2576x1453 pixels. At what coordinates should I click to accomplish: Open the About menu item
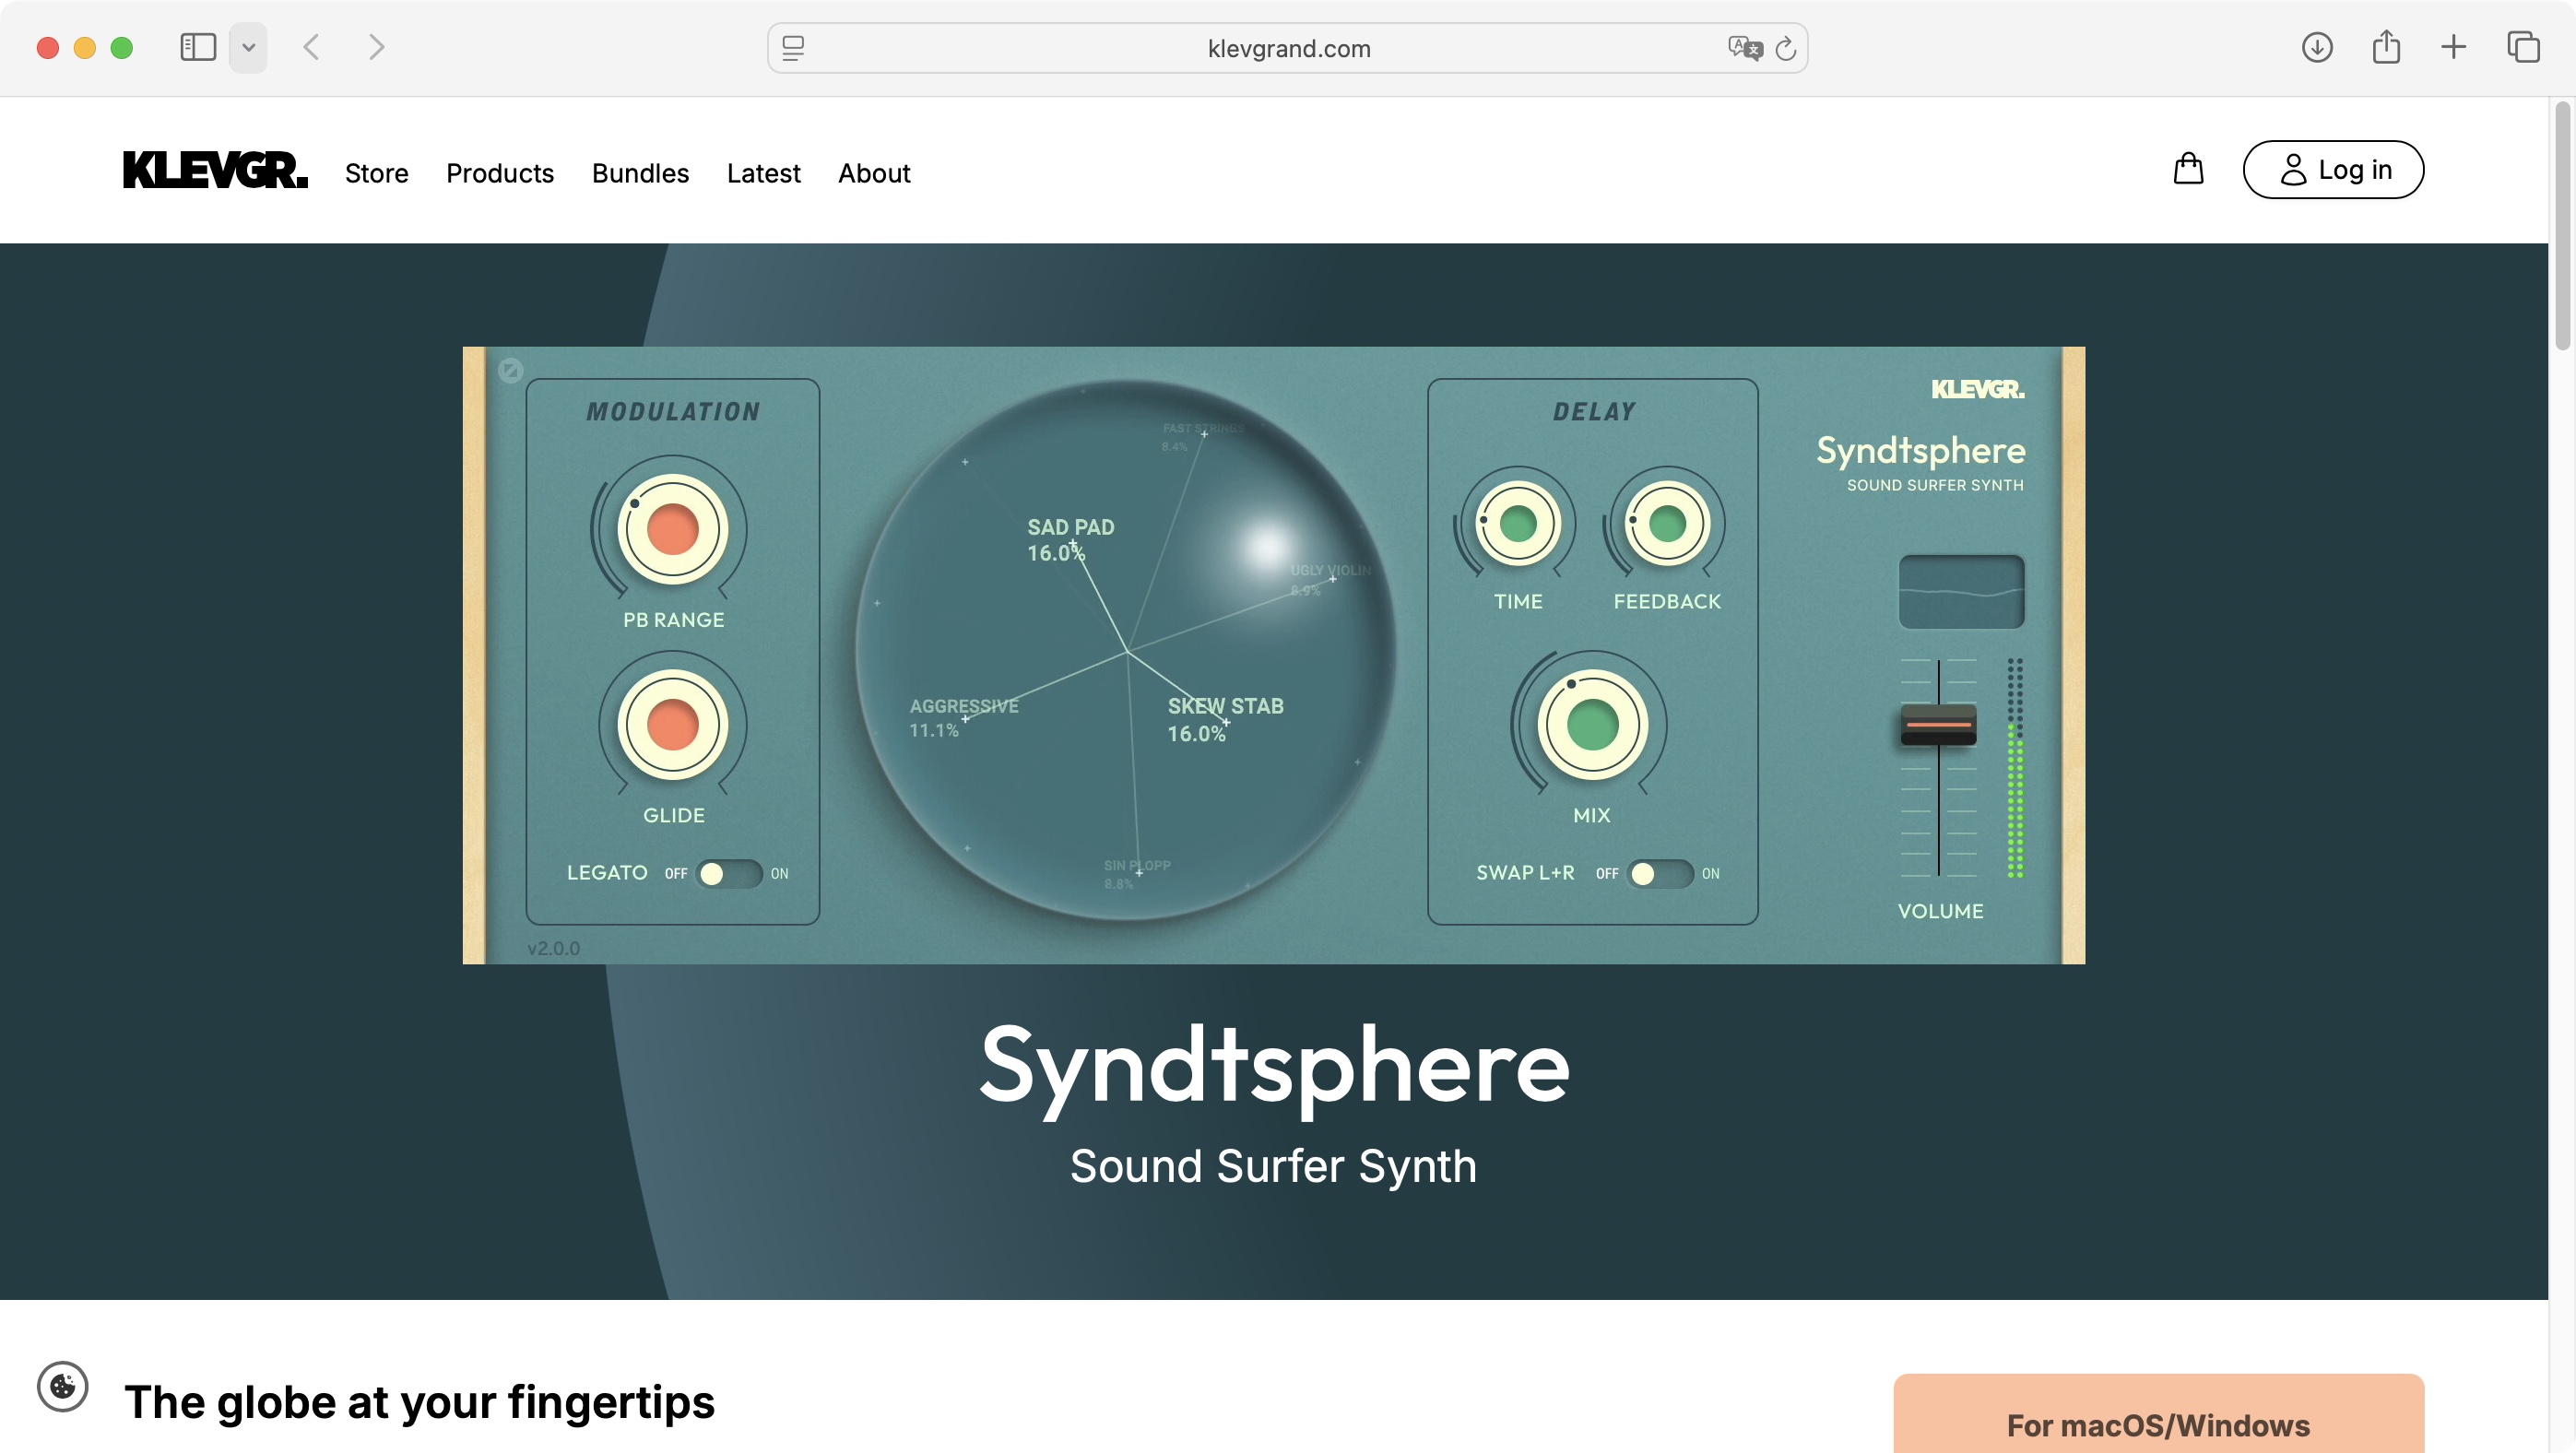874,173
